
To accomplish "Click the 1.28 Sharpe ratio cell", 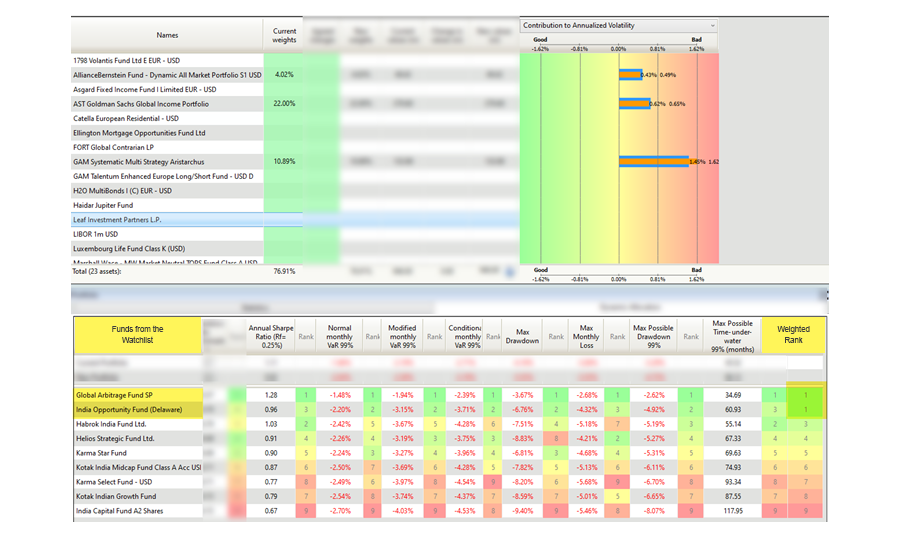I will pyautogui.click(x=271, y=395).
